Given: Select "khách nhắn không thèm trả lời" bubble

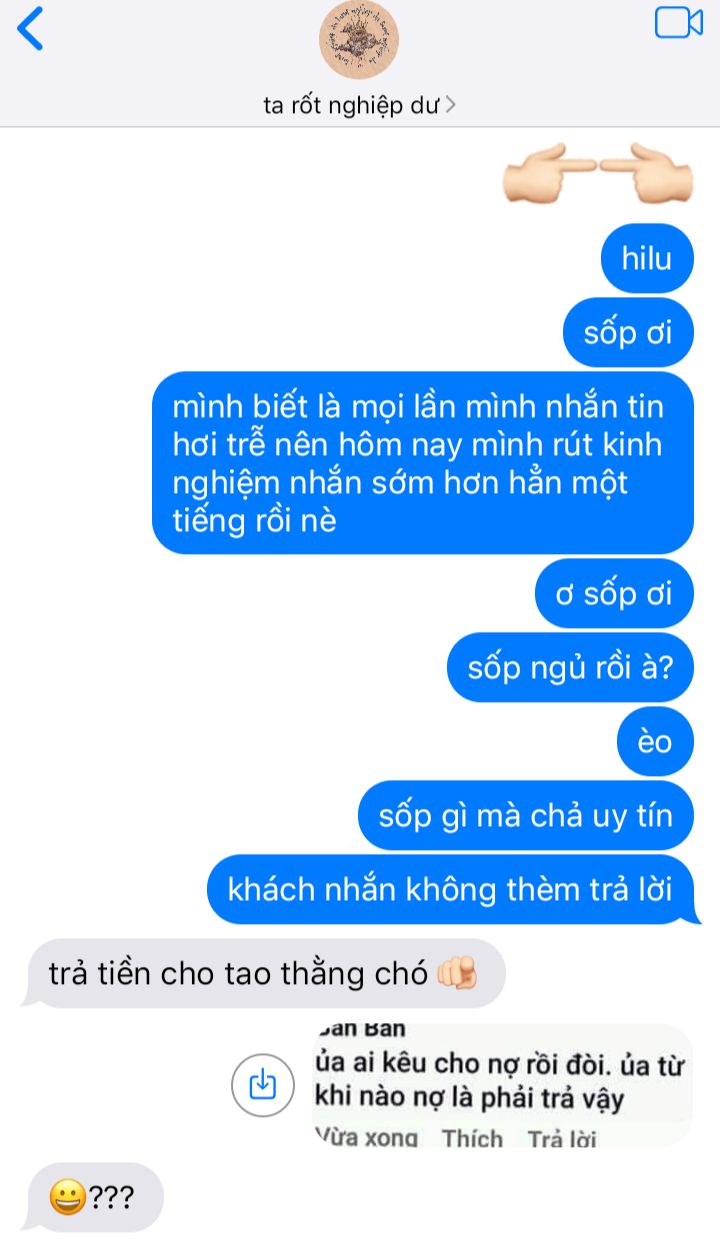Looking at the screenshot, I should click(450, 889).
